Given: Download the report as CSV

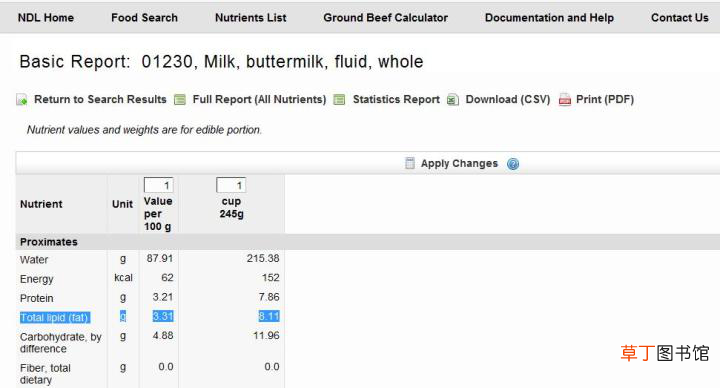Looking at the screenshot, I should pos(507,99).
